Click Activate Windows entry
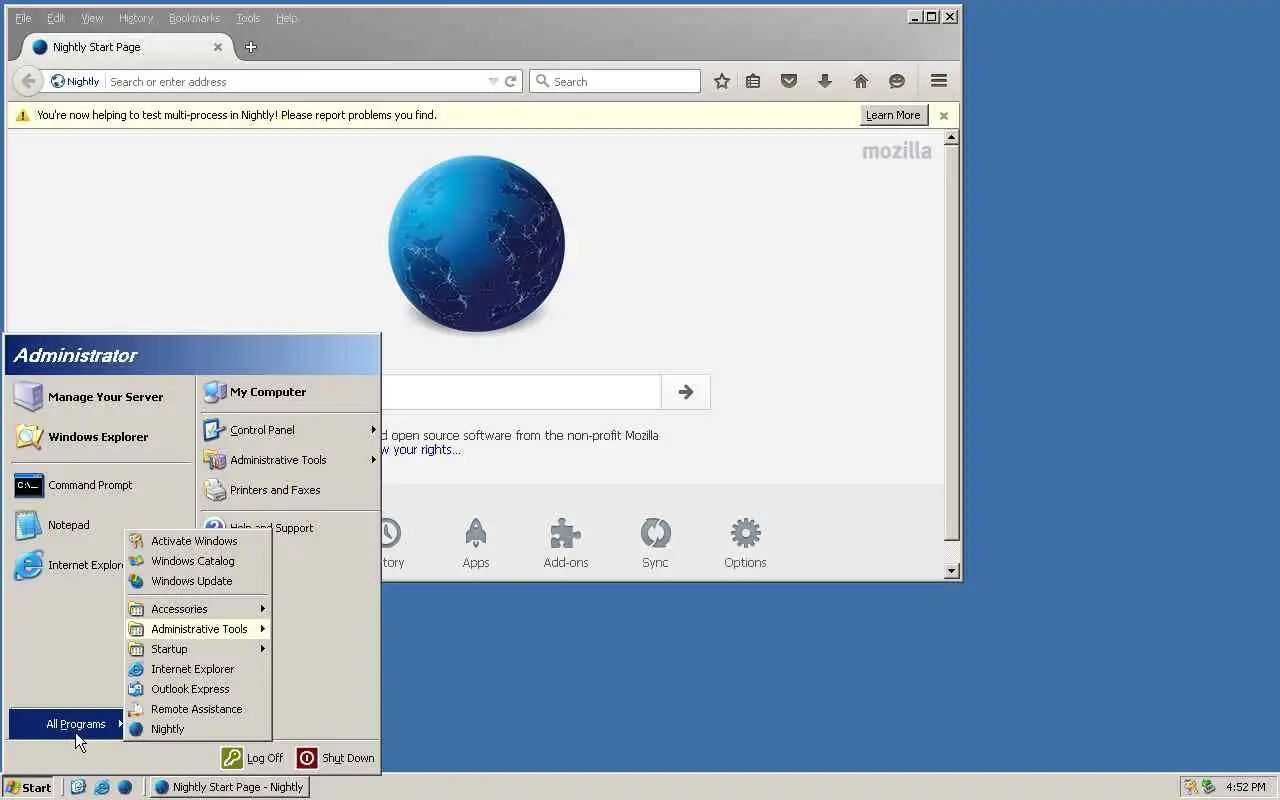 click(x=197, y=541)
